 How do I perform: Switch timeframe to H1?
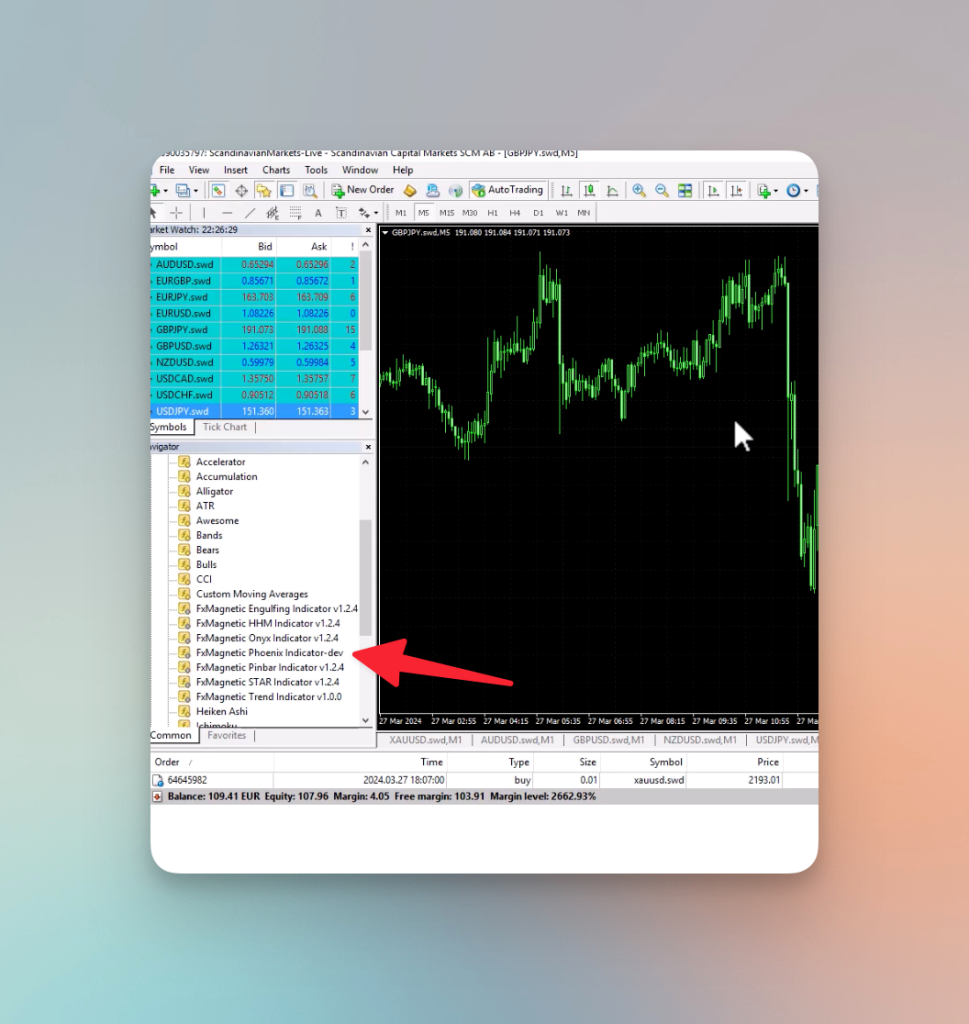[x=492, y=213]
